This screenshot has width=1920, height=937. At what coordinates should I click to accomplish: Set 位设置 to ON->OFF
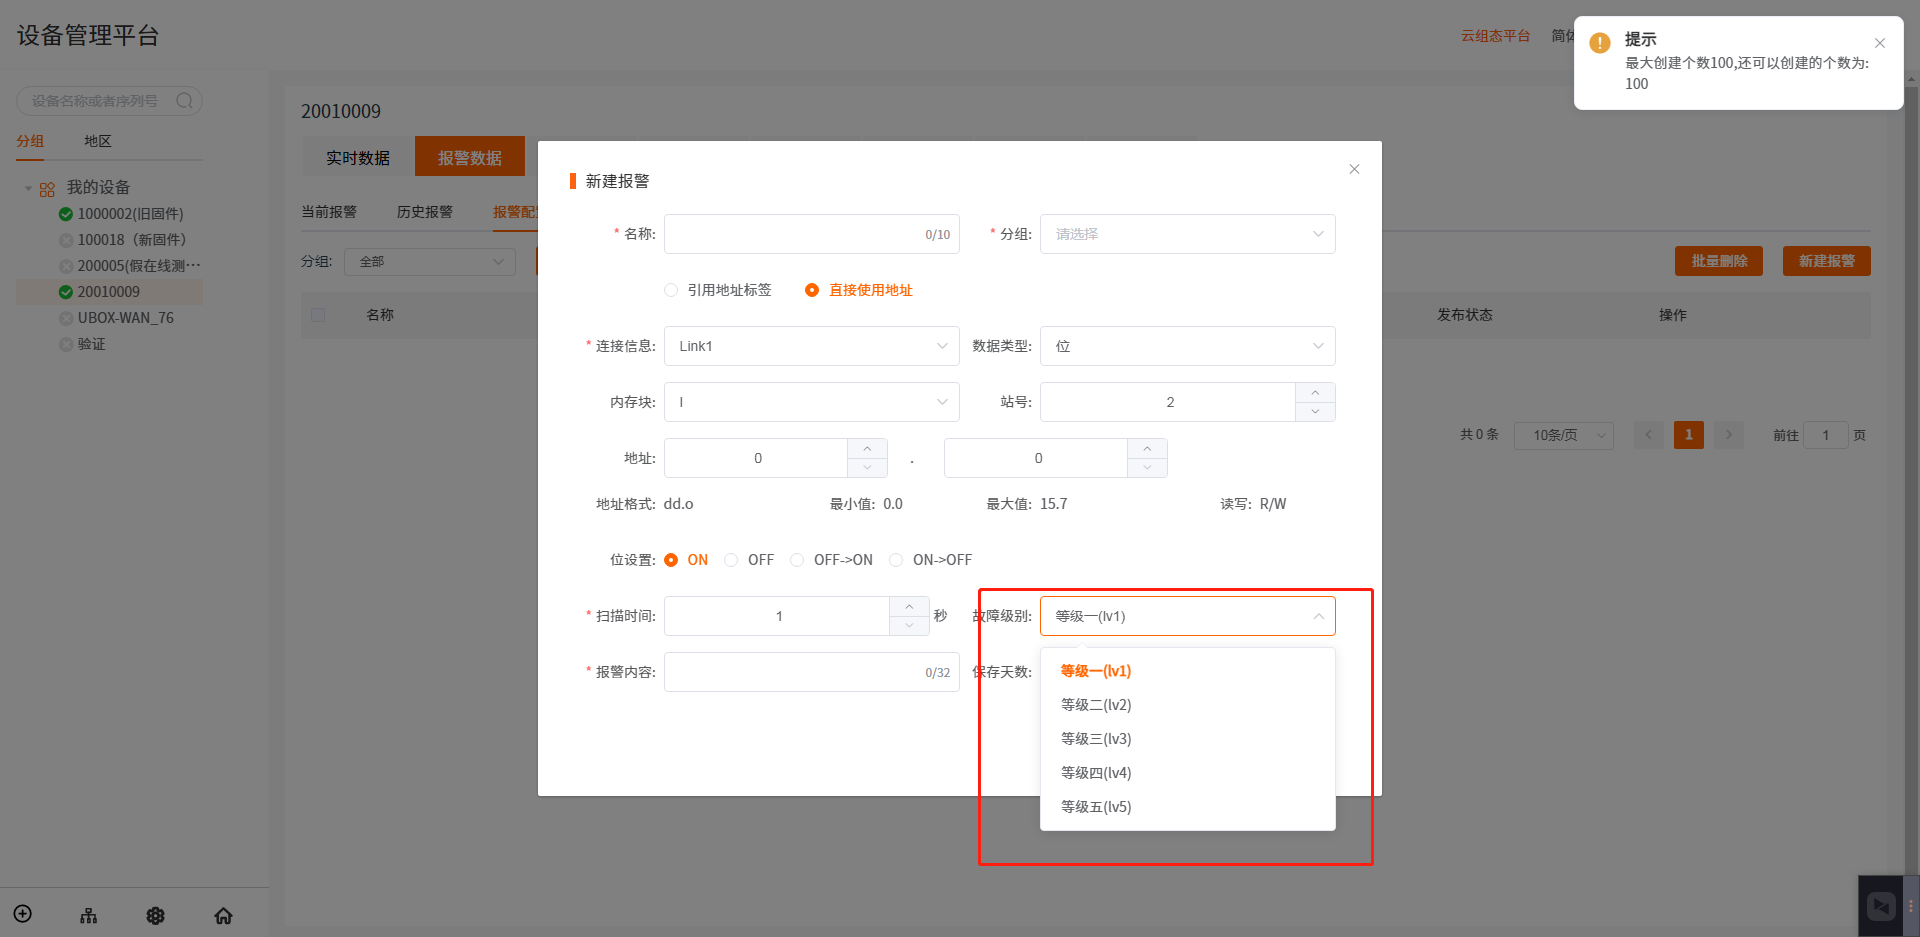(x=930, y=560)
